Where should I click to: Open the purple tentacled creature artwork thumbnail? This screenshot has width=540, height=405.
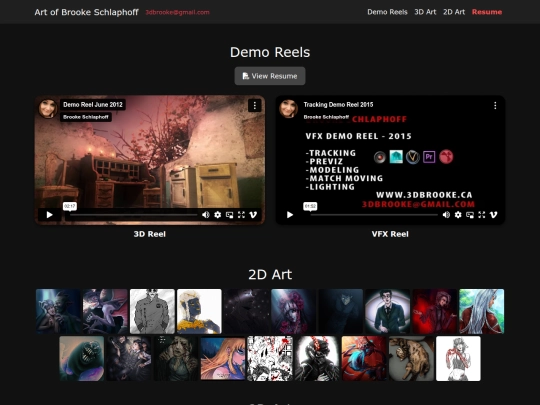pyautogui.click(x=105, y=311)
